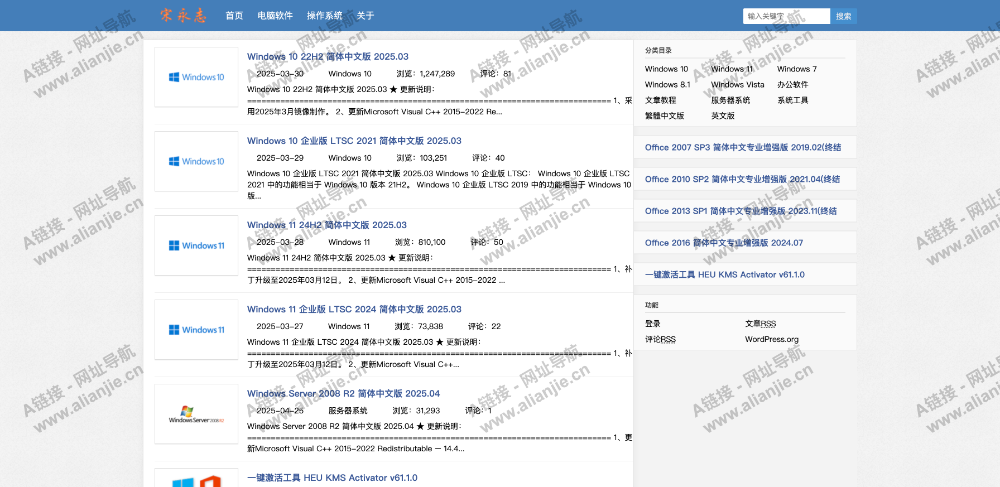
Task: Select the 服务器系统 category in sidebar
Action: click(x=731, y=100)
